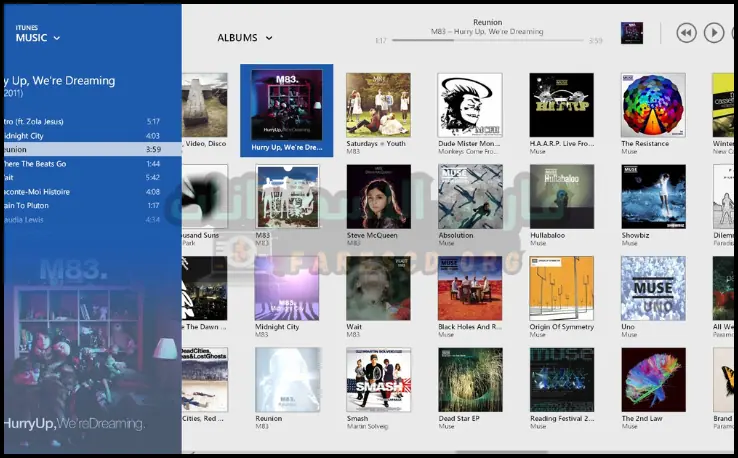Screen dimensions: 738x458
Task: Open the Hurry Up, We're Dreaming album tile
Action: (x=286, y=105)
